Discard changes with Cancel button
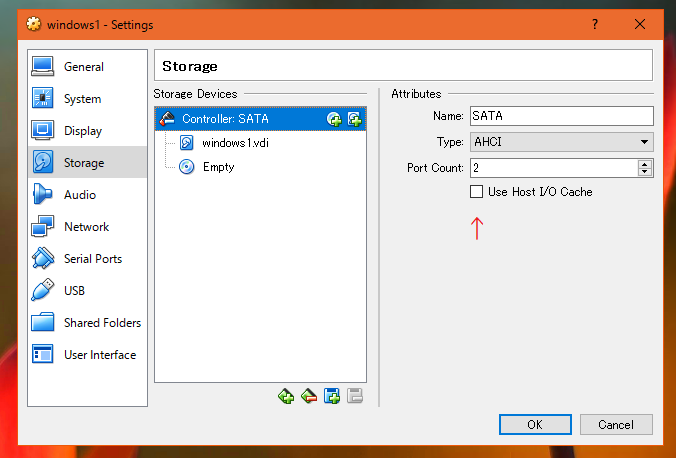This screenshot has width=676, height=458. coord(616,425)
